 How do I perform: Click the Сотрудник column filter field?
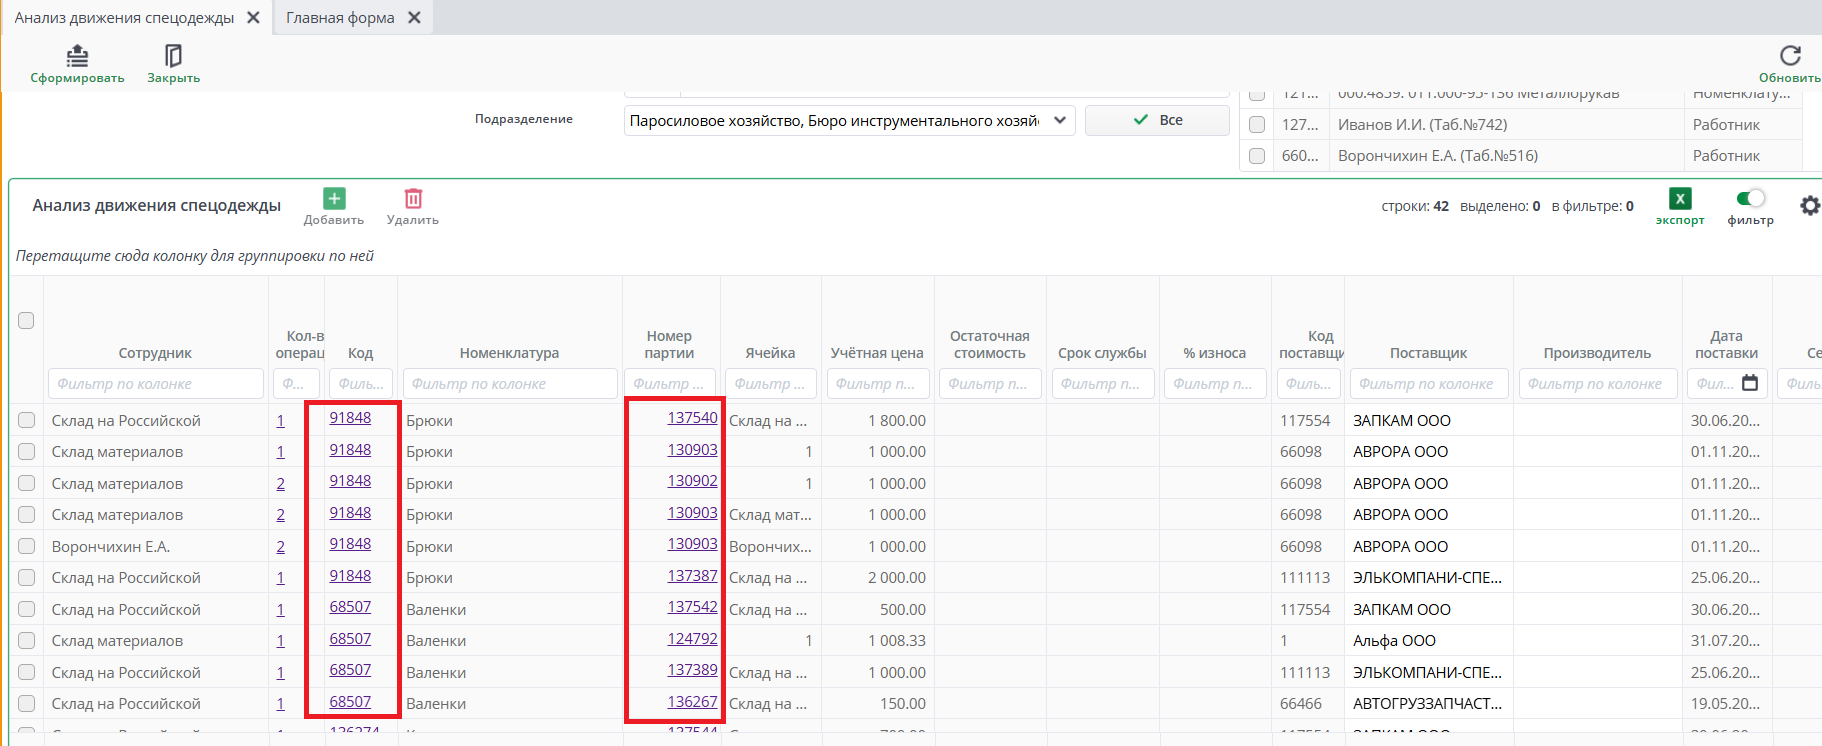click(155, 384)
